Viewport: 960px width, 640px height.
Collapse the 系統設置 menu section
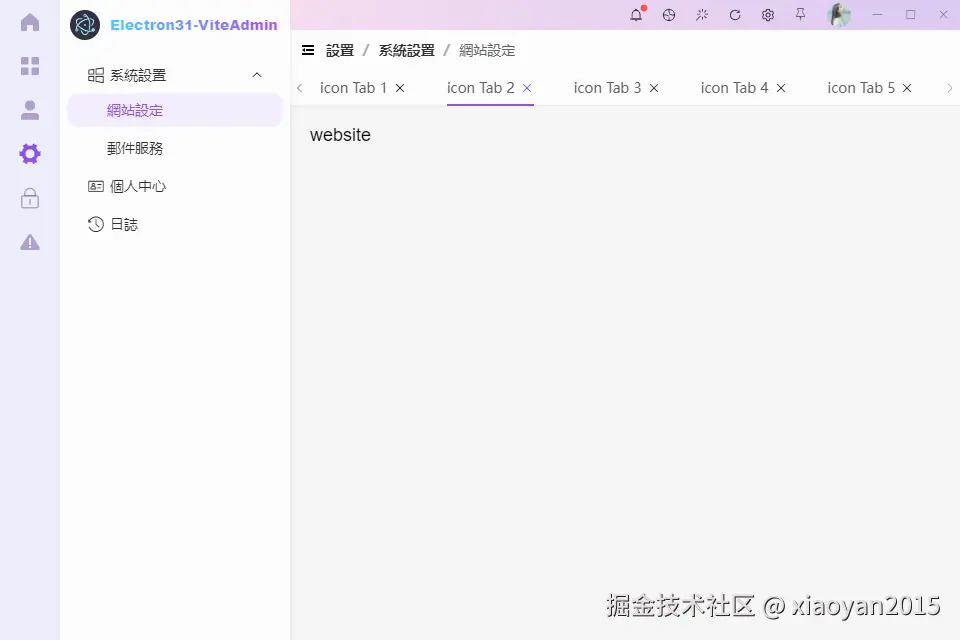point(257,74)
